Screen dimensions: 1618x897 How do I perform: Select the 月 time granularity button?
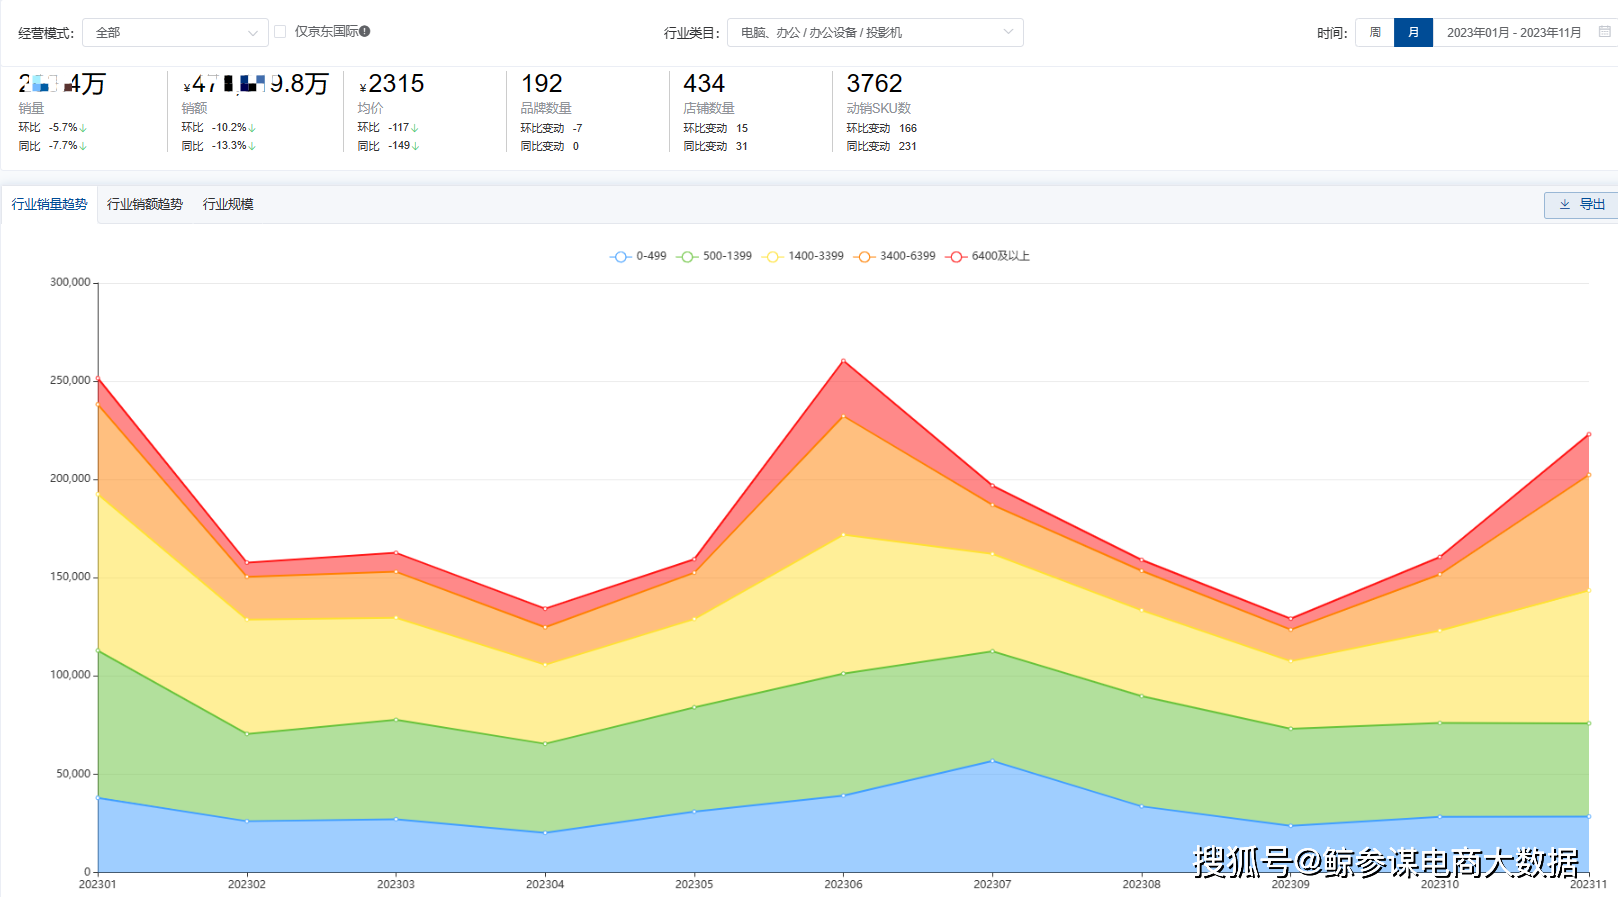(x=1413, y=33)
